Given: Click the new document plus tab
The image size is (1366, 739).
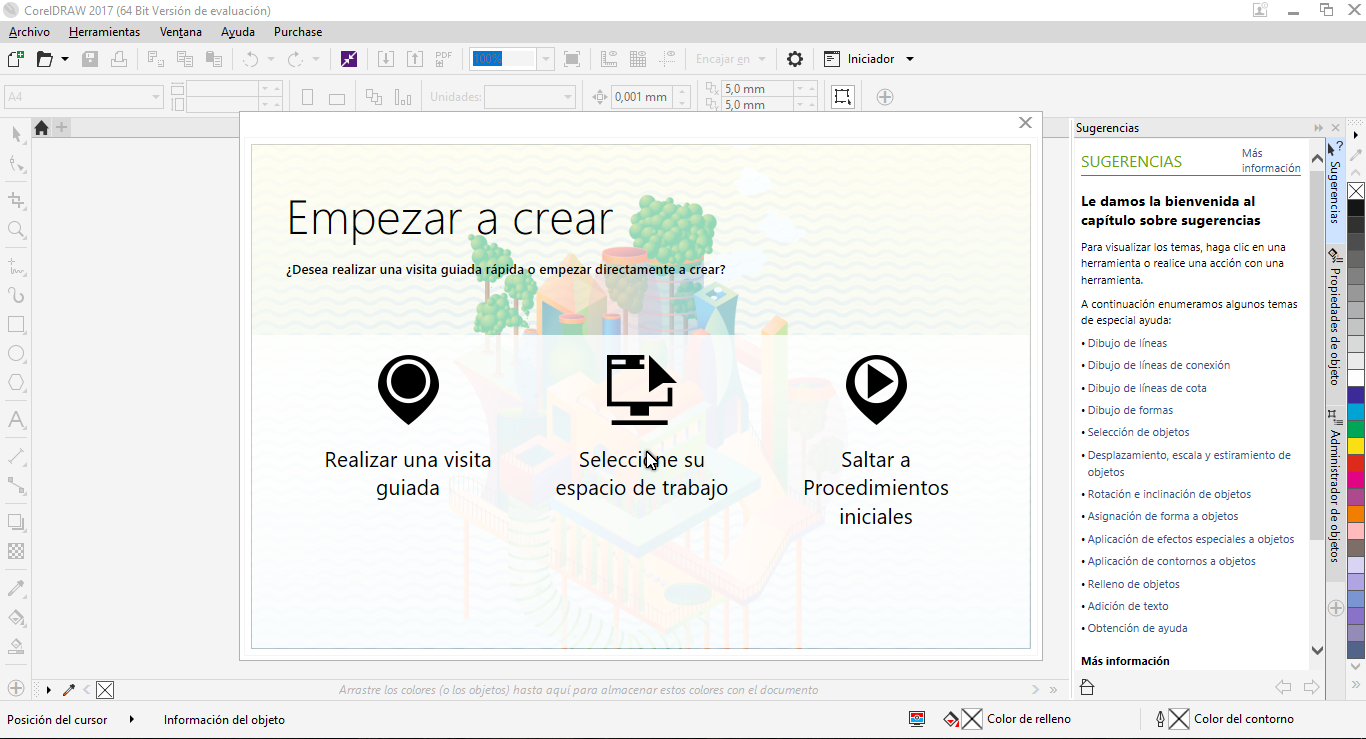Looking at the screenshot, I should coord(61,127).
